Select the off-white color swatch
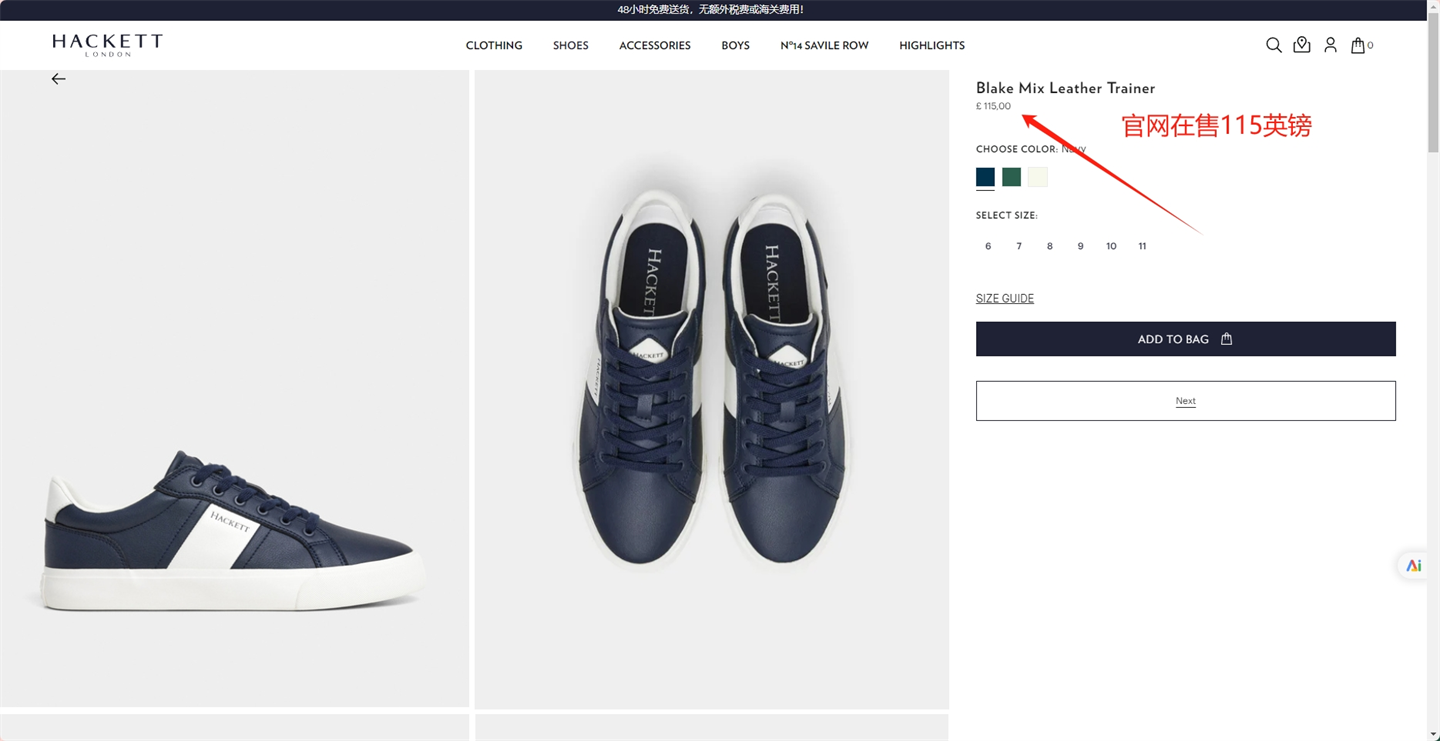The image size is (1440, 741). pos(1038,177)
